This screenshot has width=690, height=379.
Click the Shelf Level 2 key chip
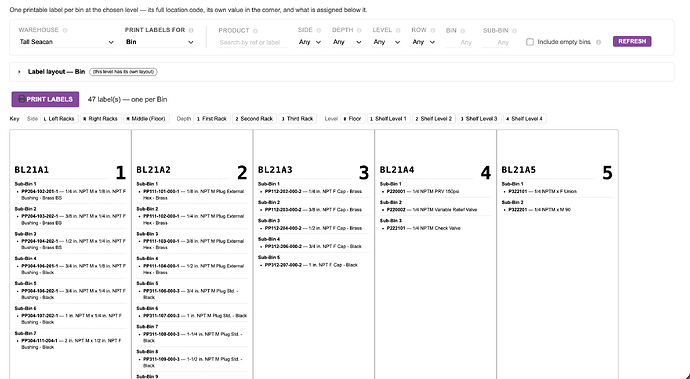[x=434, y=119]
